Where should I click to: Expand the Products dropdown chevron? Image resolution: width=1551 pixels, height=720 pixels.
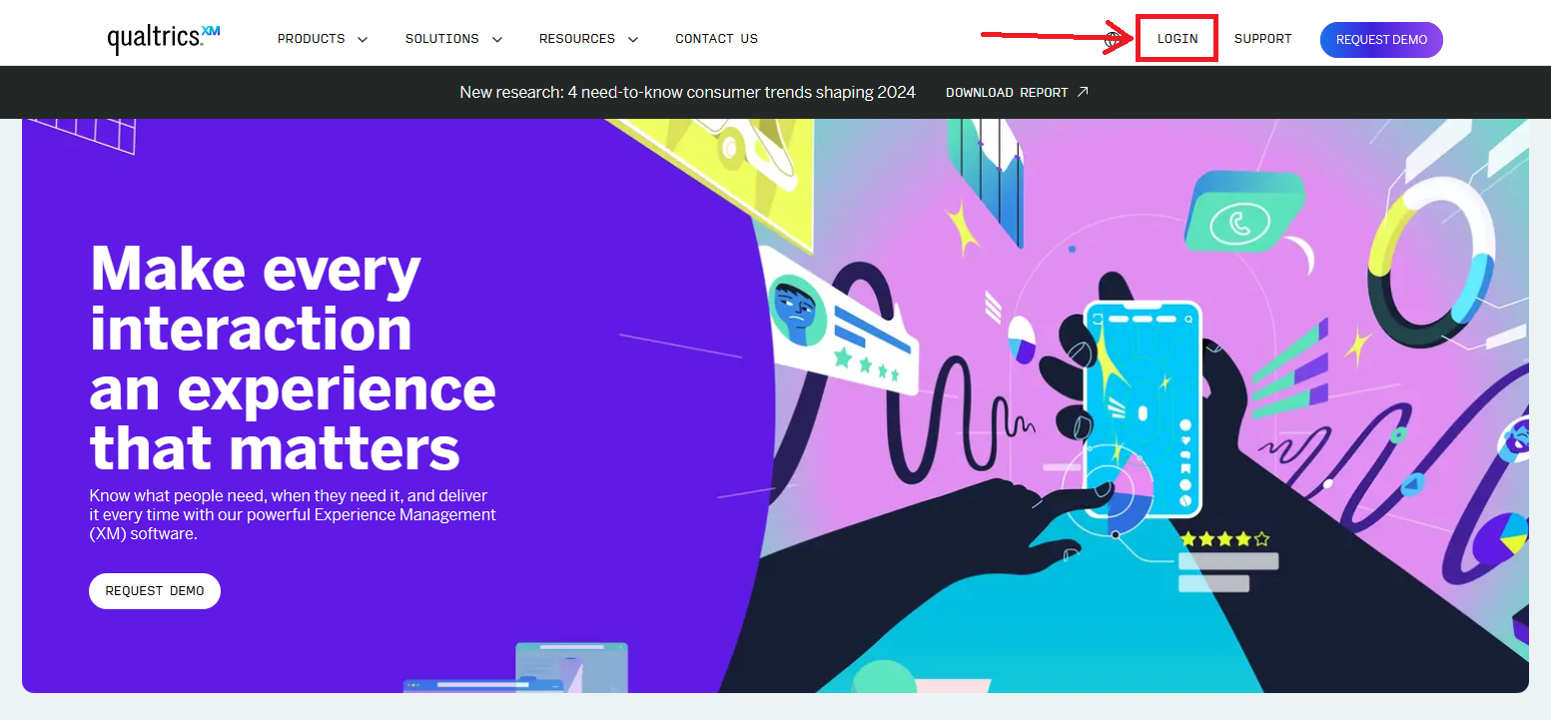(x=362, y=40)
